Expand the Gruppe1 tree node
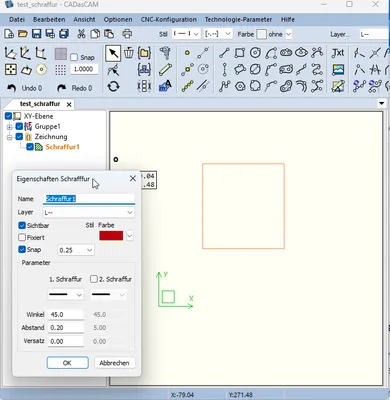 [10, 127]
